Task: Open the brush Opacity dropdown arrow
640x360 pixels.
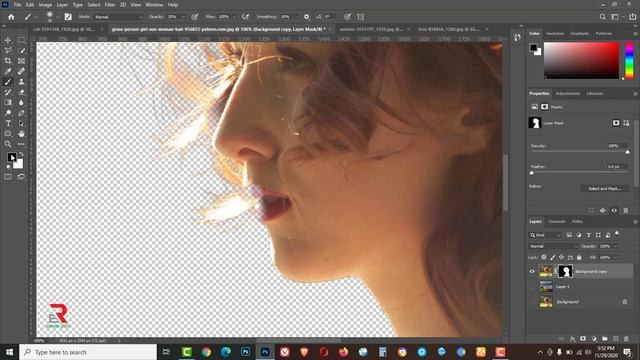Action: click(183, 17)
